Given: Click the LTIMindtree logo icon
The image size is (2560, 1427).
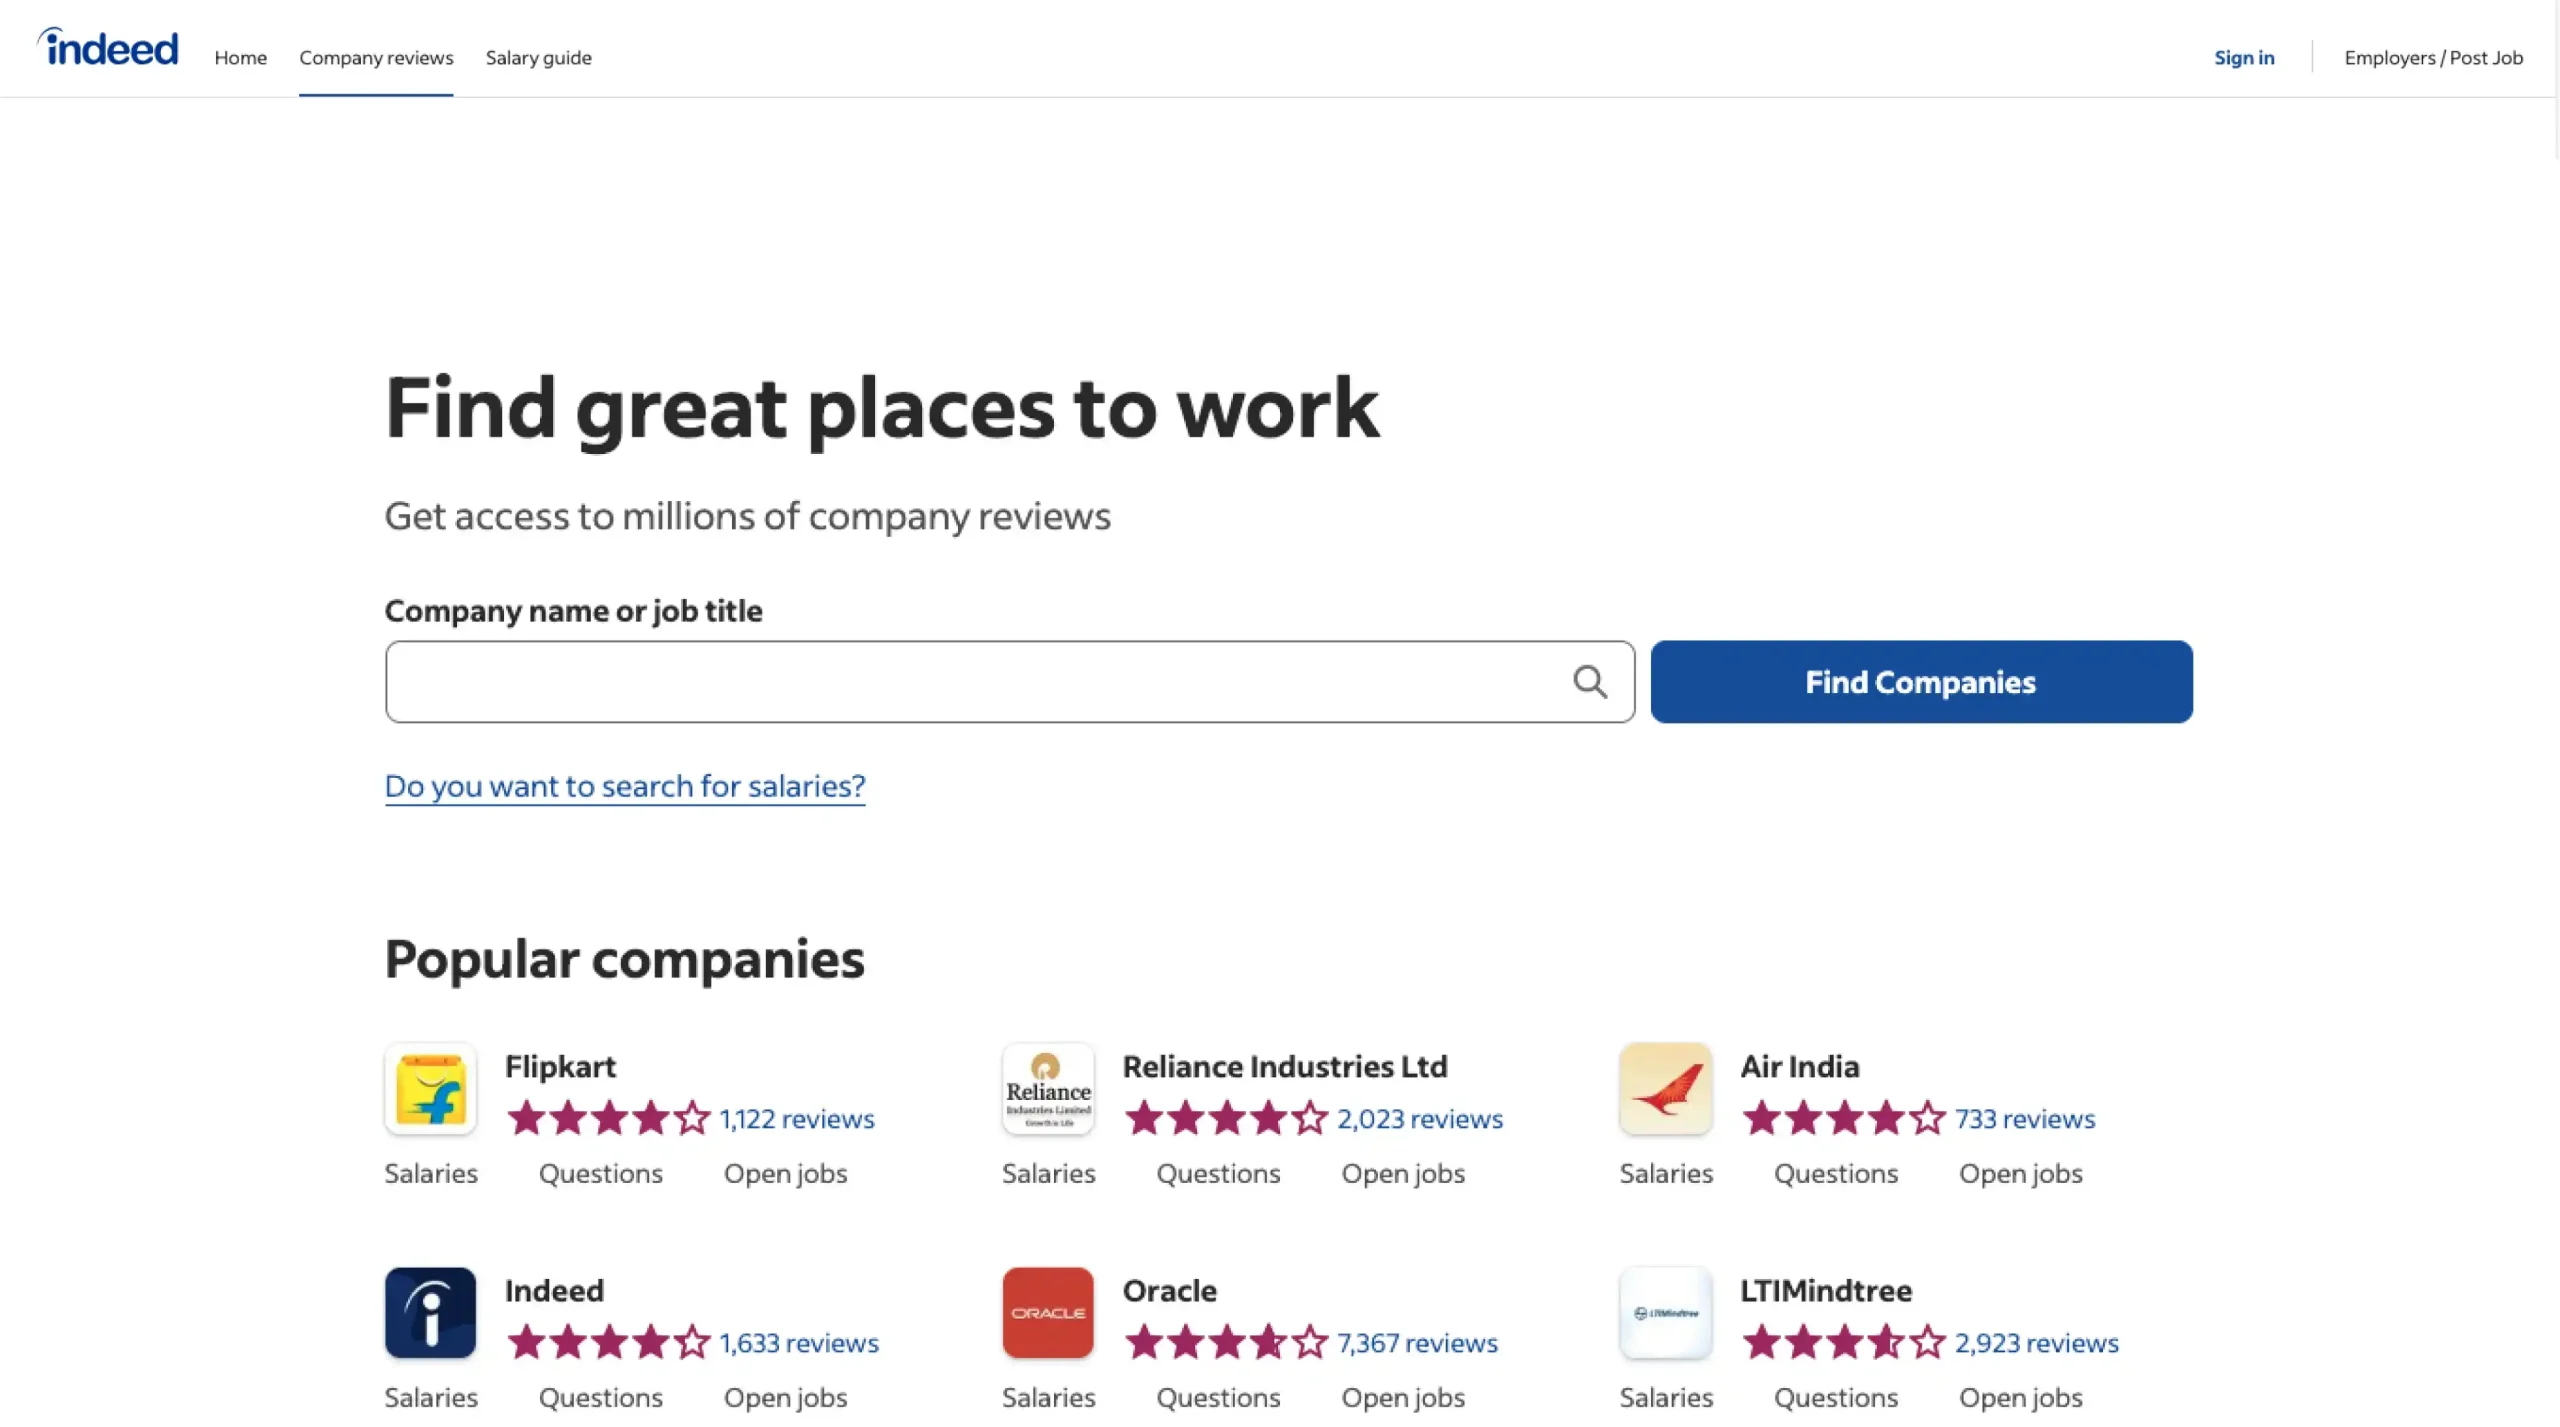Looking at the screenshot, I should pyautogui.click(x=1665, y=1313).
